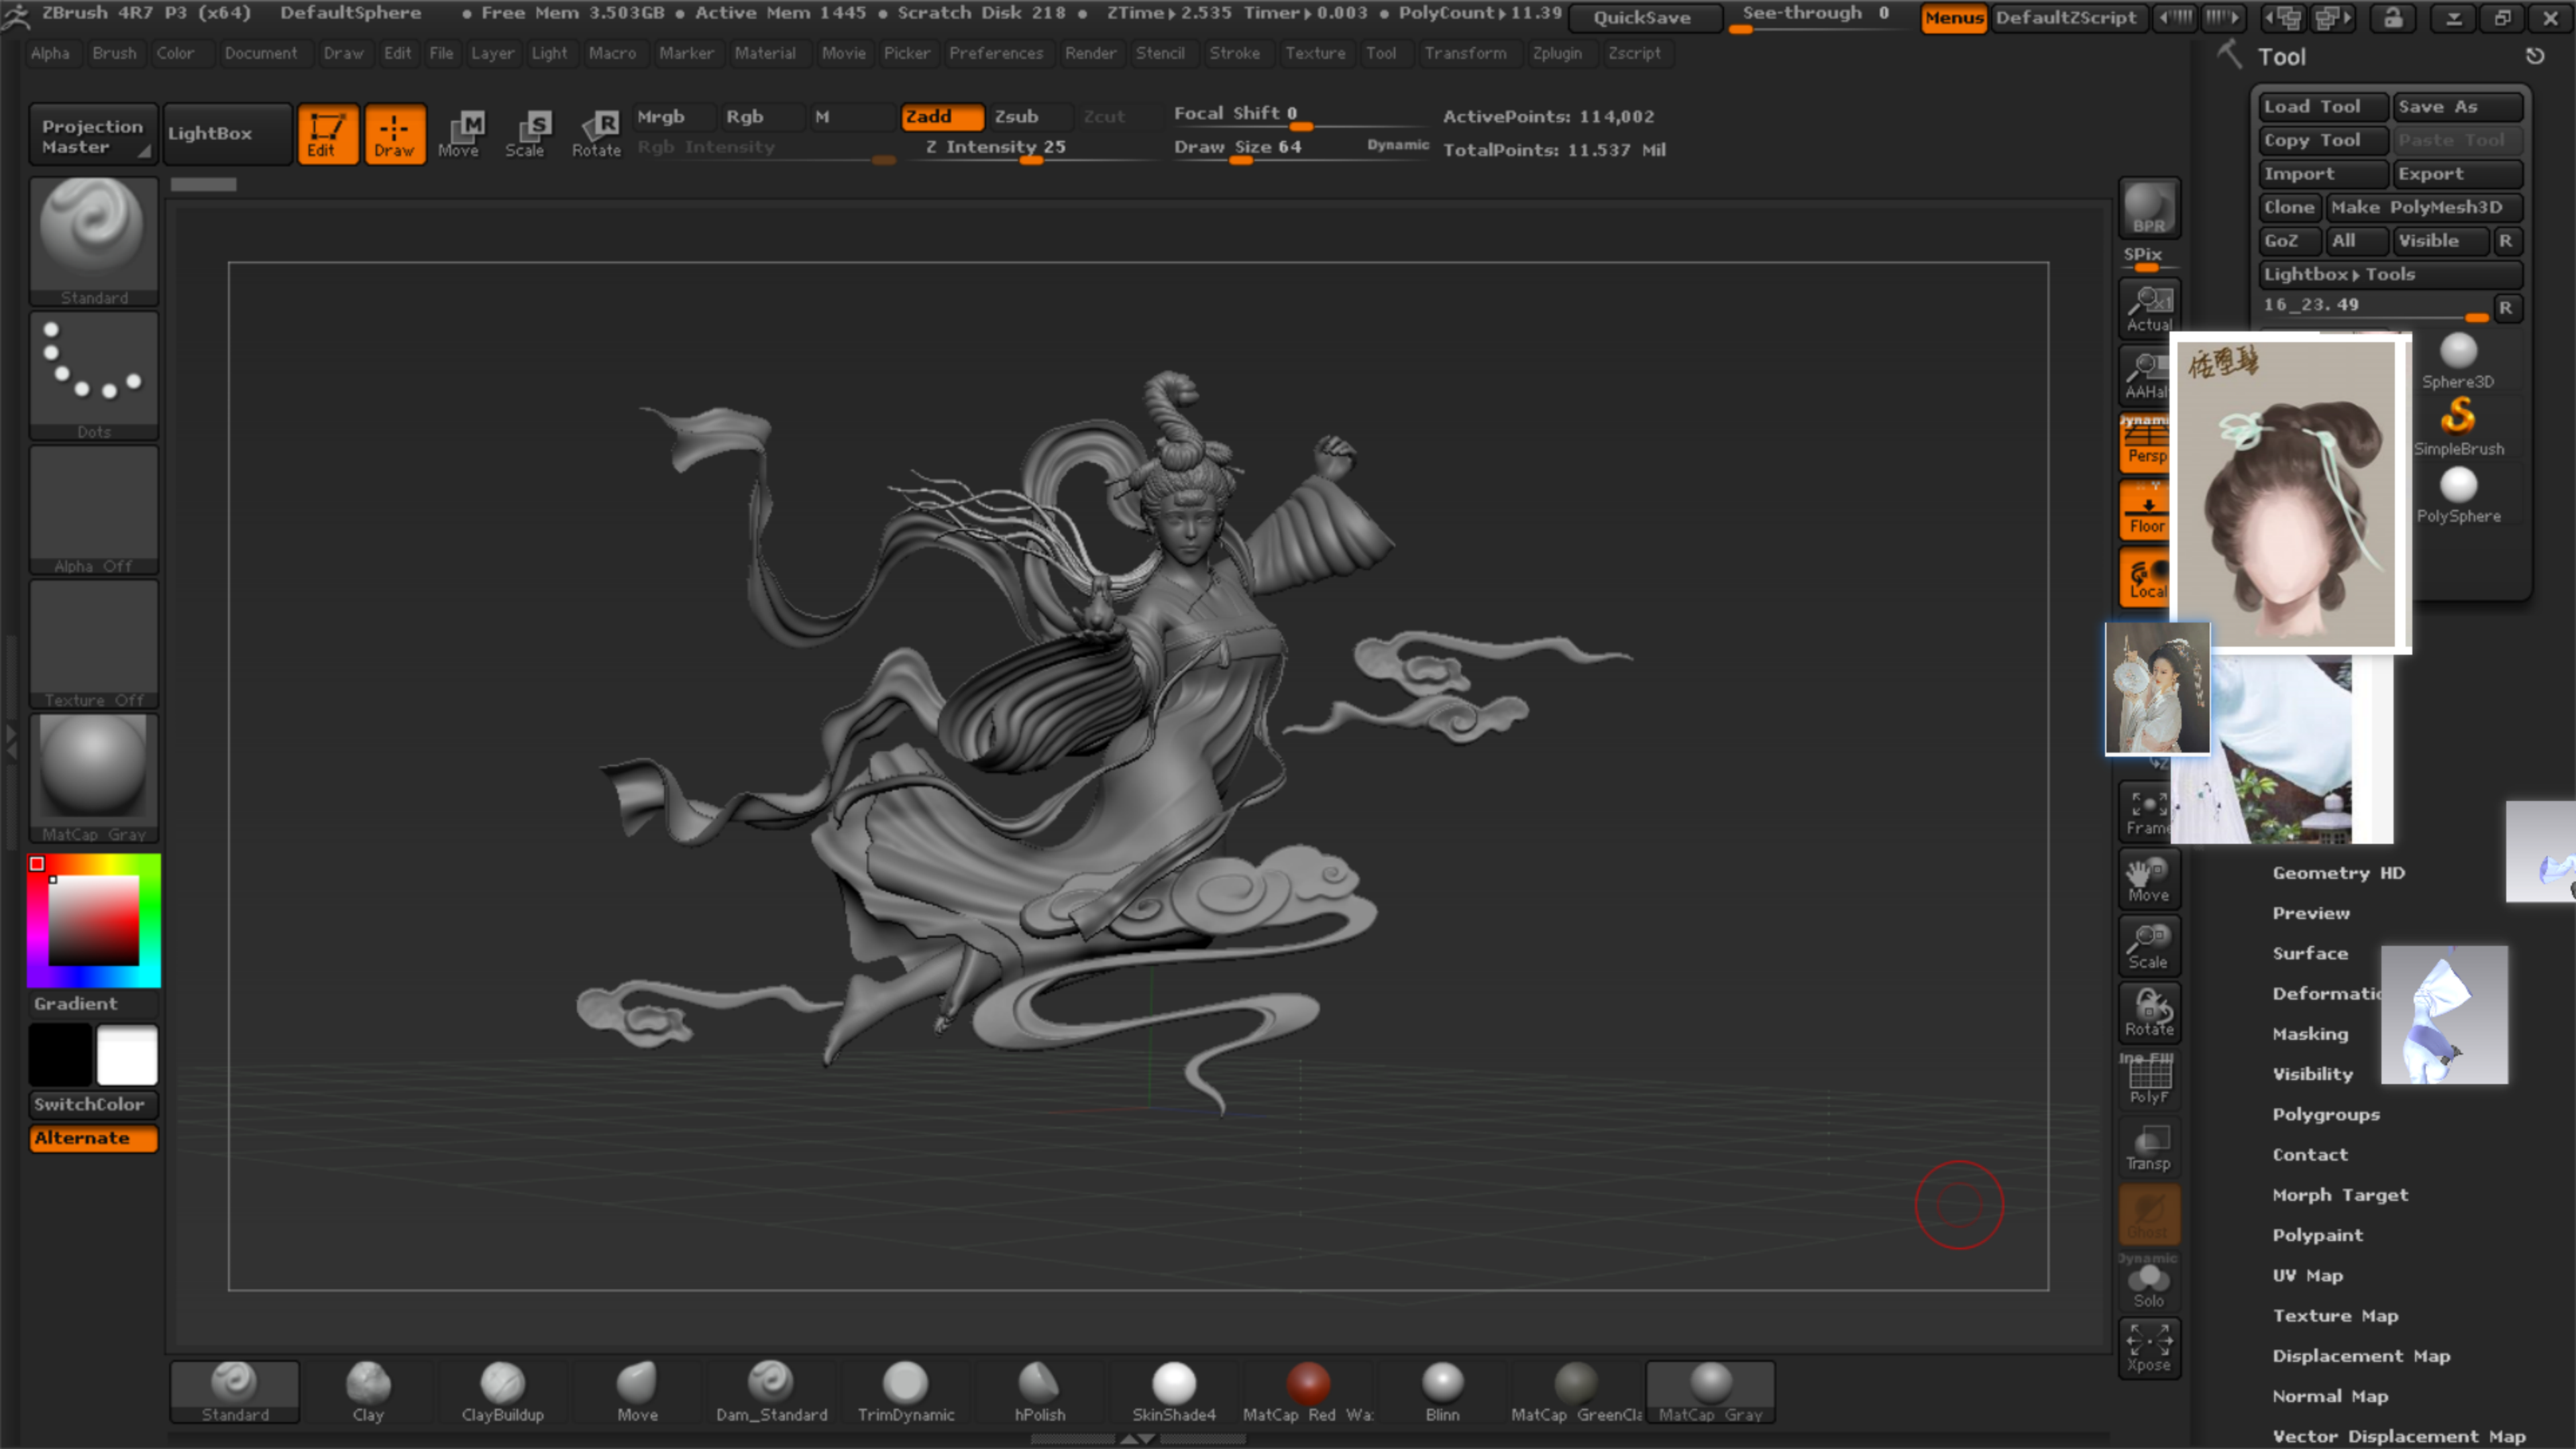
Task: Expand the Polypaint subpalette
Action: [2317, 1235]
